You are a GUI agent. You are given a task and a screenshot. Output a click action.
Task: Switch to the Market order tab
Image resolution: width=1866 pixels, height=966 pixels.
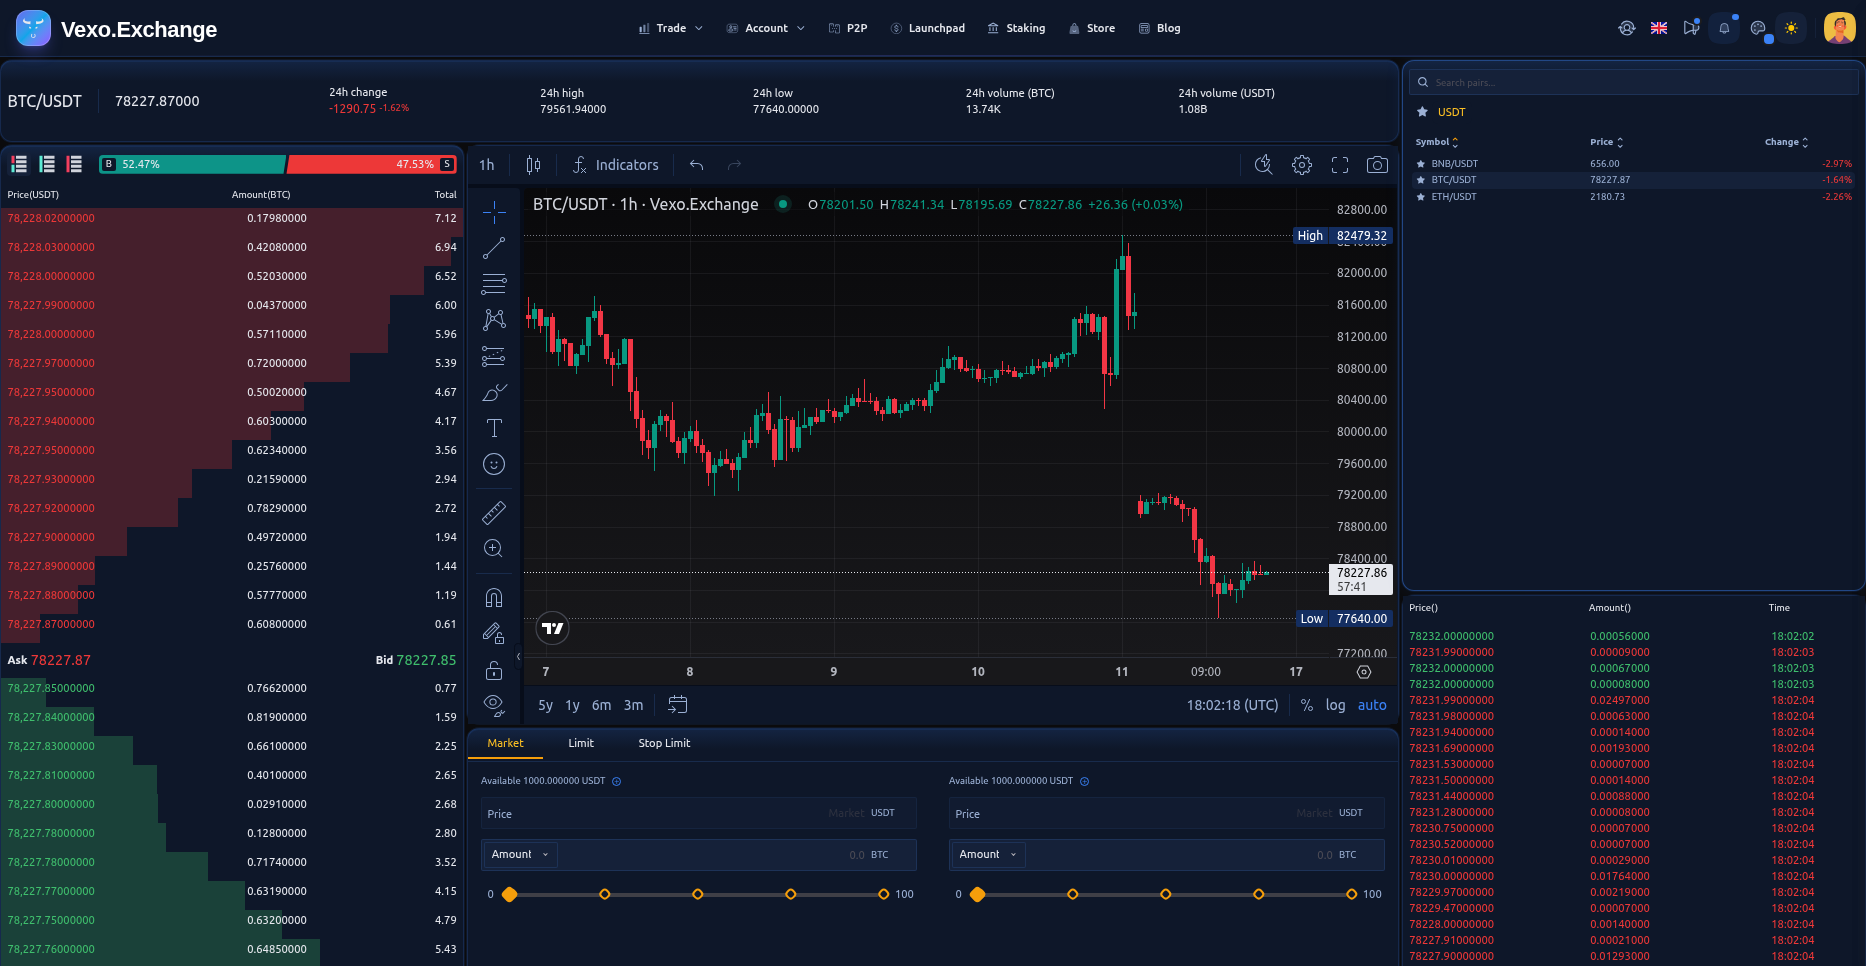point(505,743)
